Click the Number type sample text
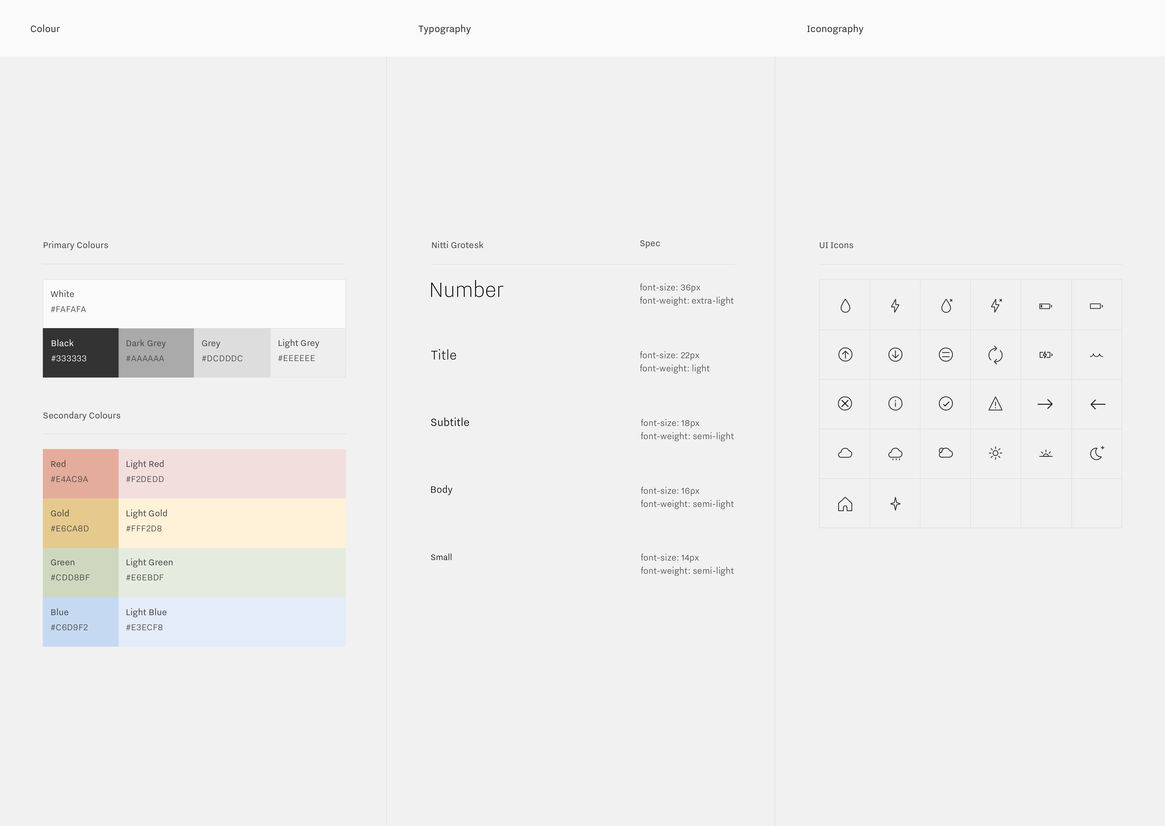 (466, 290)
